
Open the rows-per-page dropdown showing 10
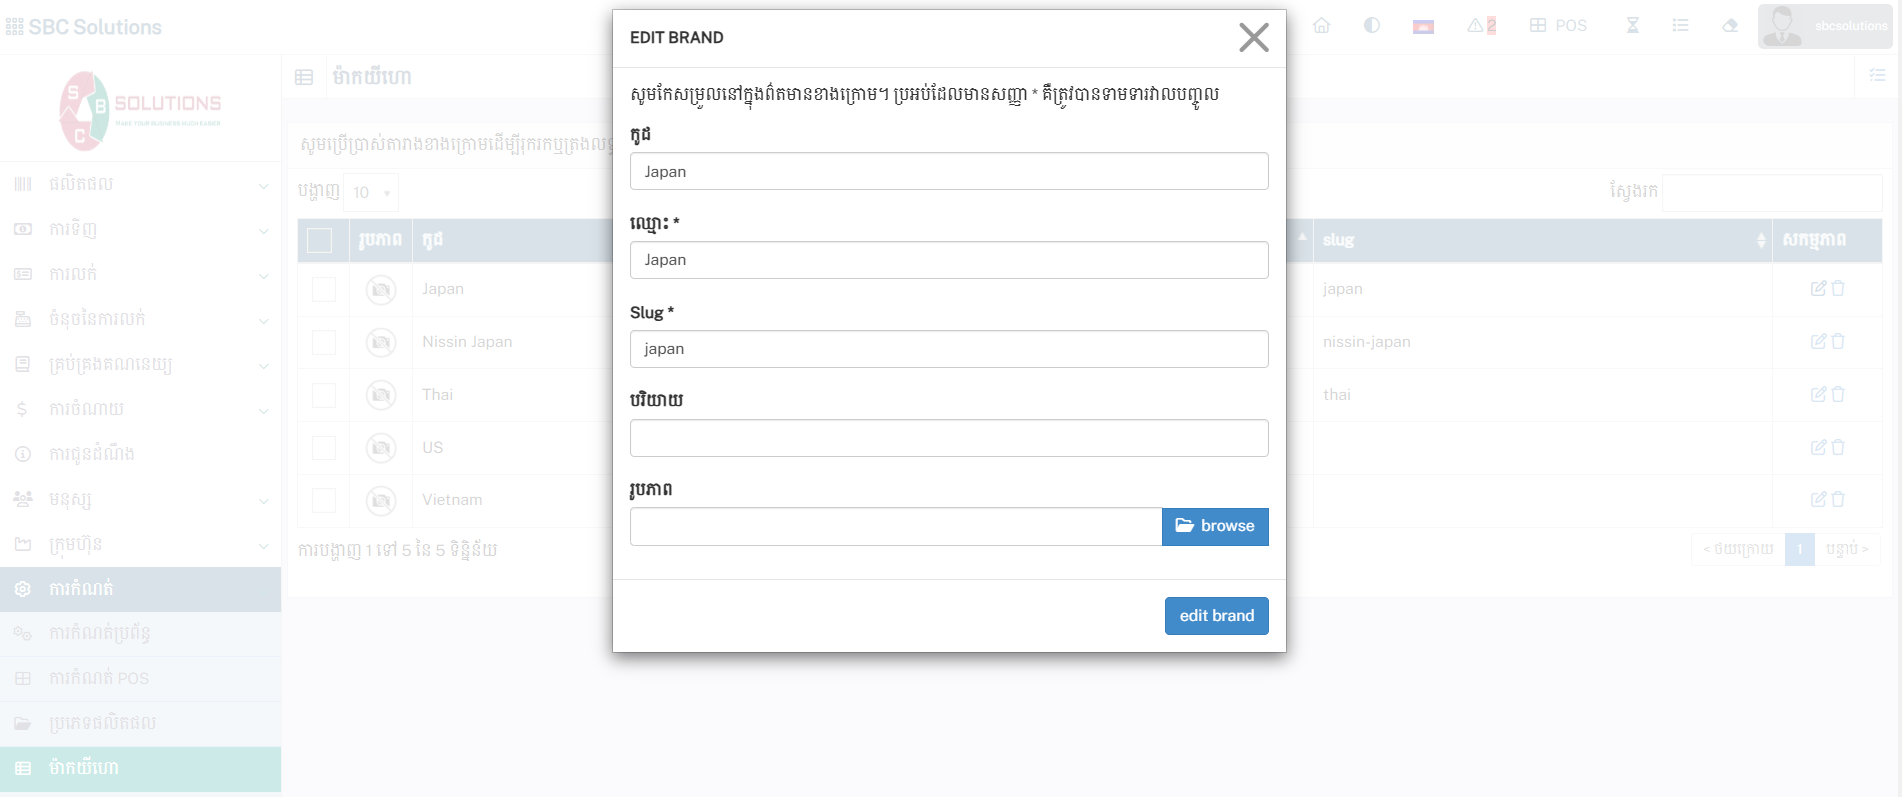pyautogui.click(x=370, y=192)
